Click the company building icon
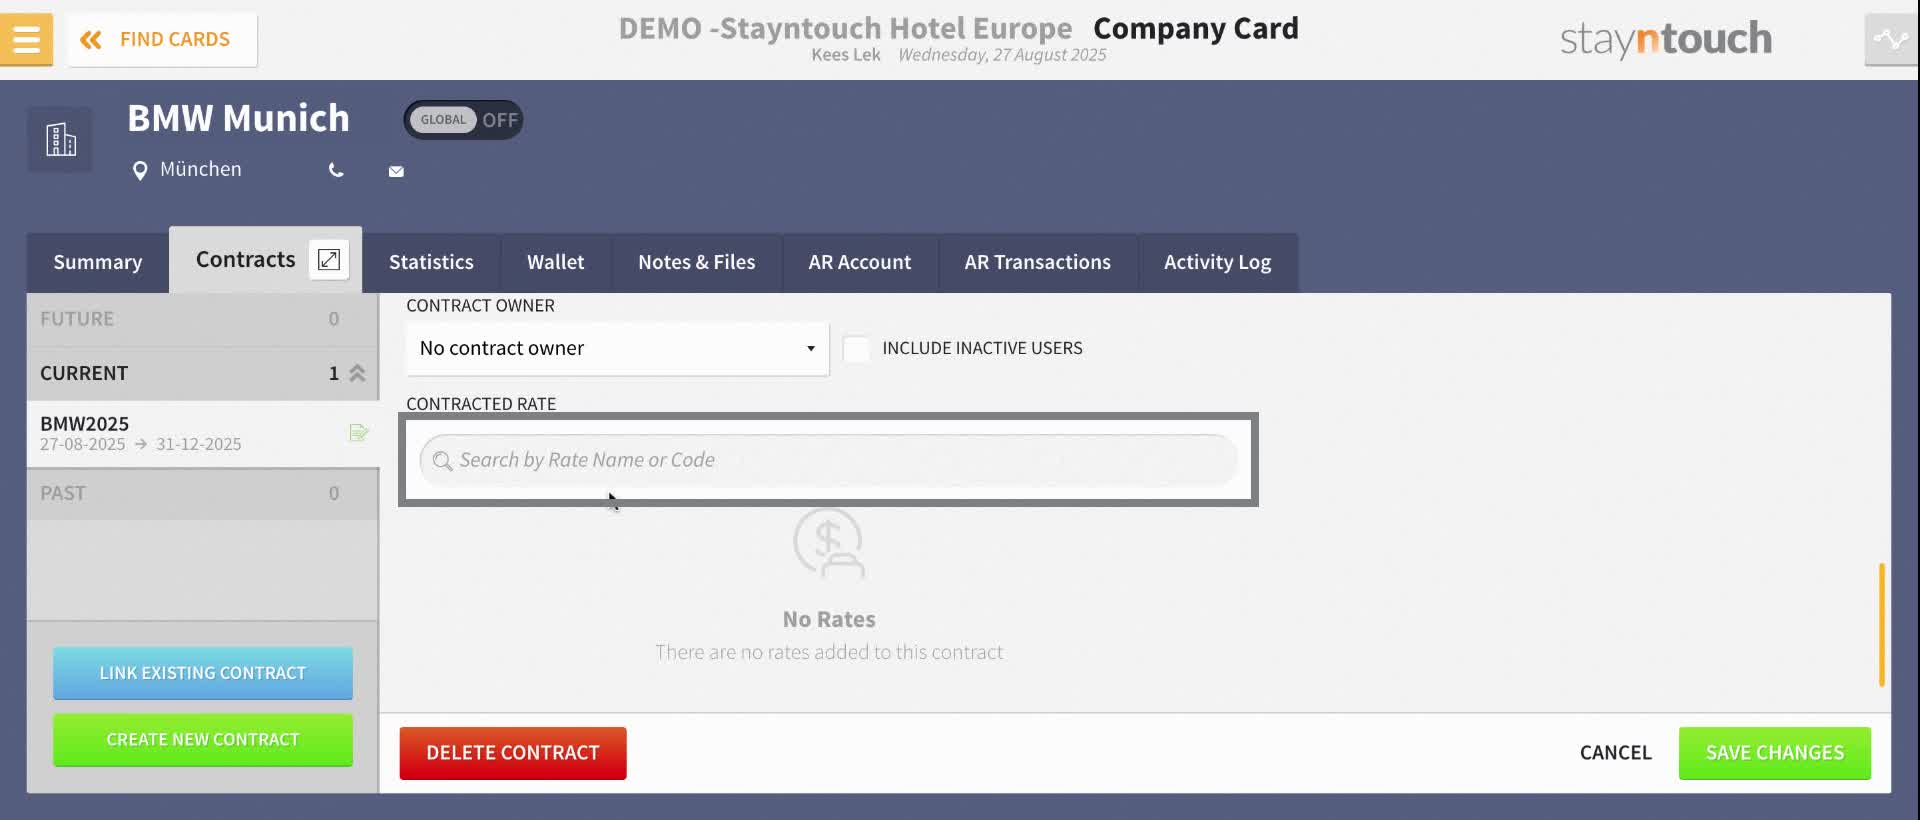Image resolution: width=1920 pixels, height=820 pixels. click(x=60, y=139)
